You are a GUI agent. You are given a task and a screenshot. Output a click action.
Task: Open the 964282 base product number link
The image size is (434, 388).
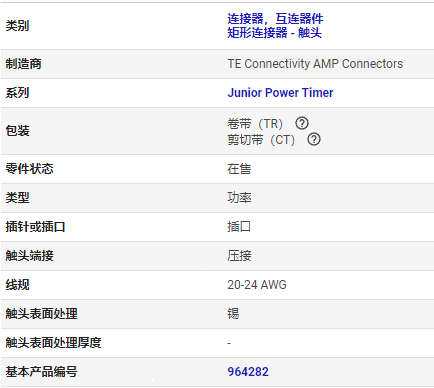click(248, 372)
